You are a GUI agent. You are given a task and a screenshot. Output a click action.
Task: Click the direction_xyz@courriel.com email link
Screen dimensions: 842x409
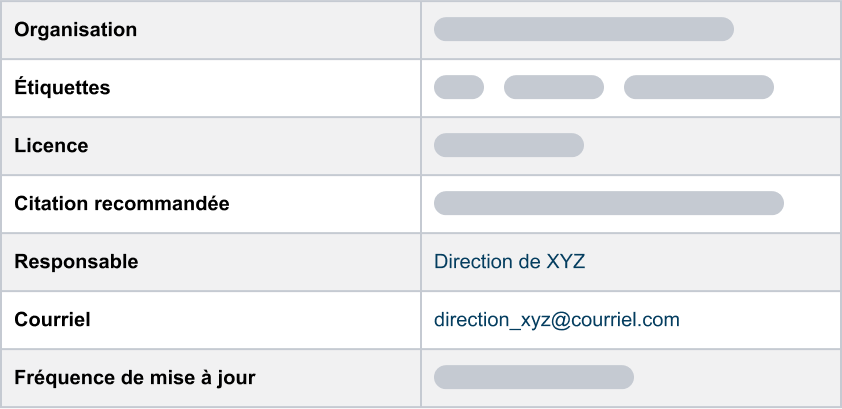pos(556,320)
